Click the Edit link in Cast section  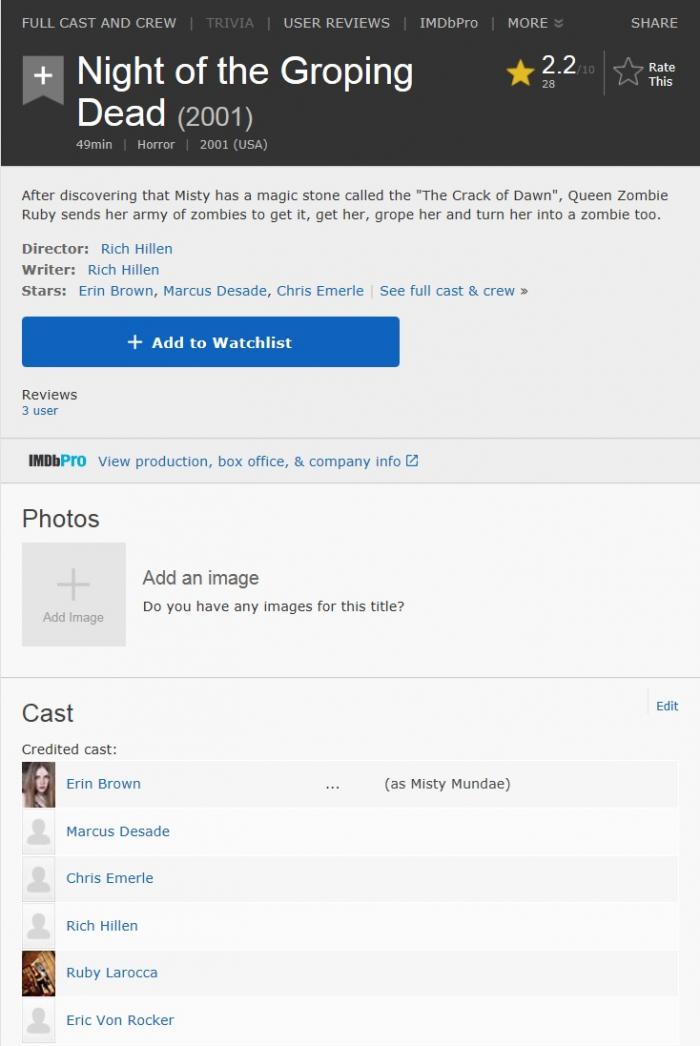click(667, 706)
